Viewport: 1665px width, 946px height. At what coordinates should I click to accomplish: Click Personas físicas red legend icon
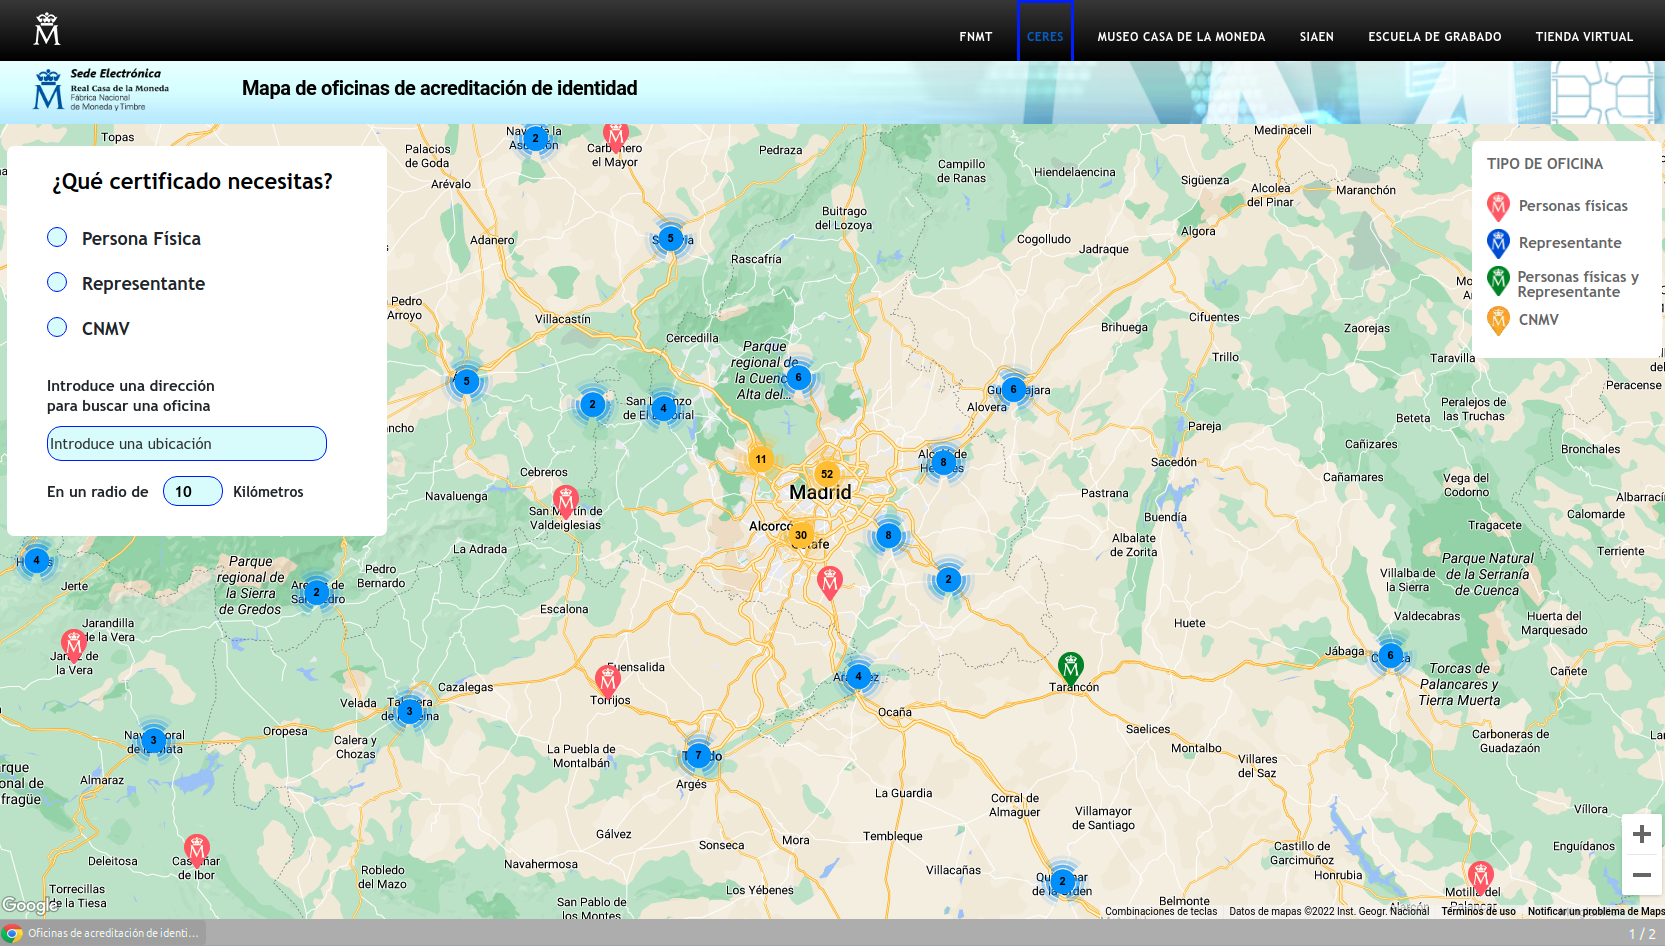(1498, 206)
